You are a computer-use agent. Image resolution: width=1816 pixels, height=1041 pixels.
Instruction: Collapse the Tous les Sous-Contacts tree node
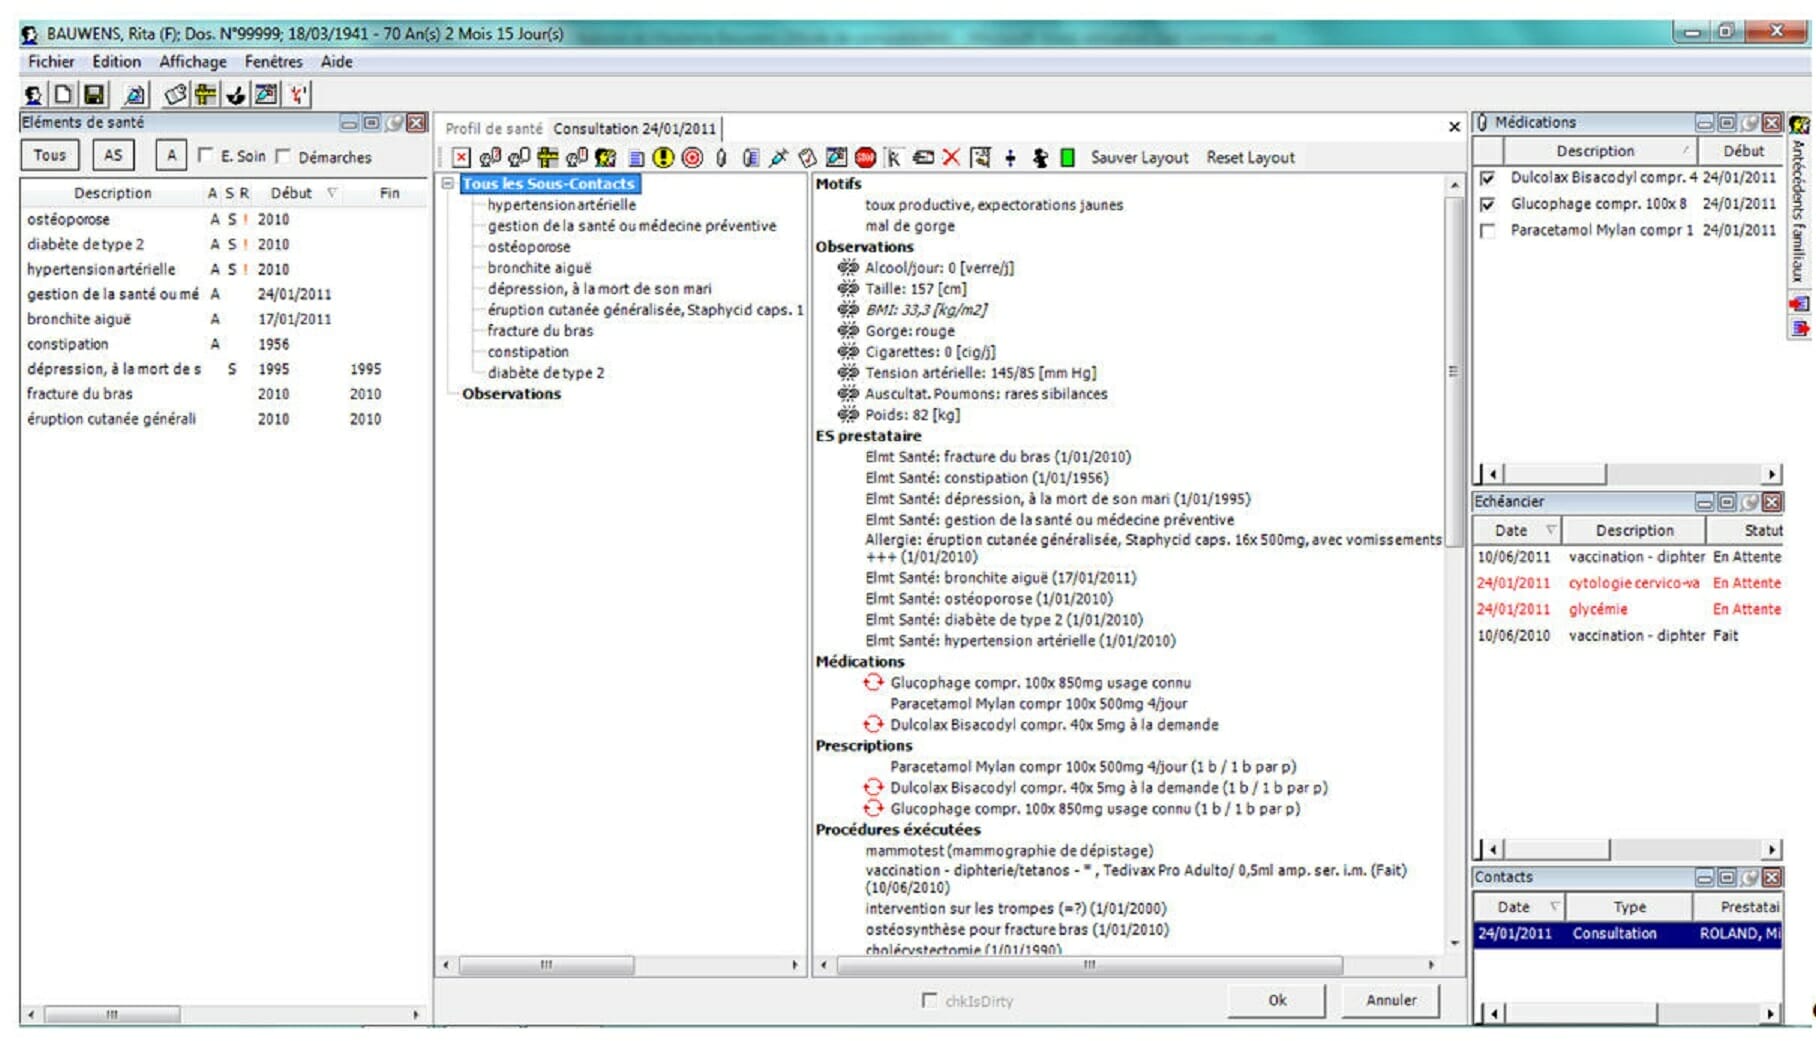point(449,184)
